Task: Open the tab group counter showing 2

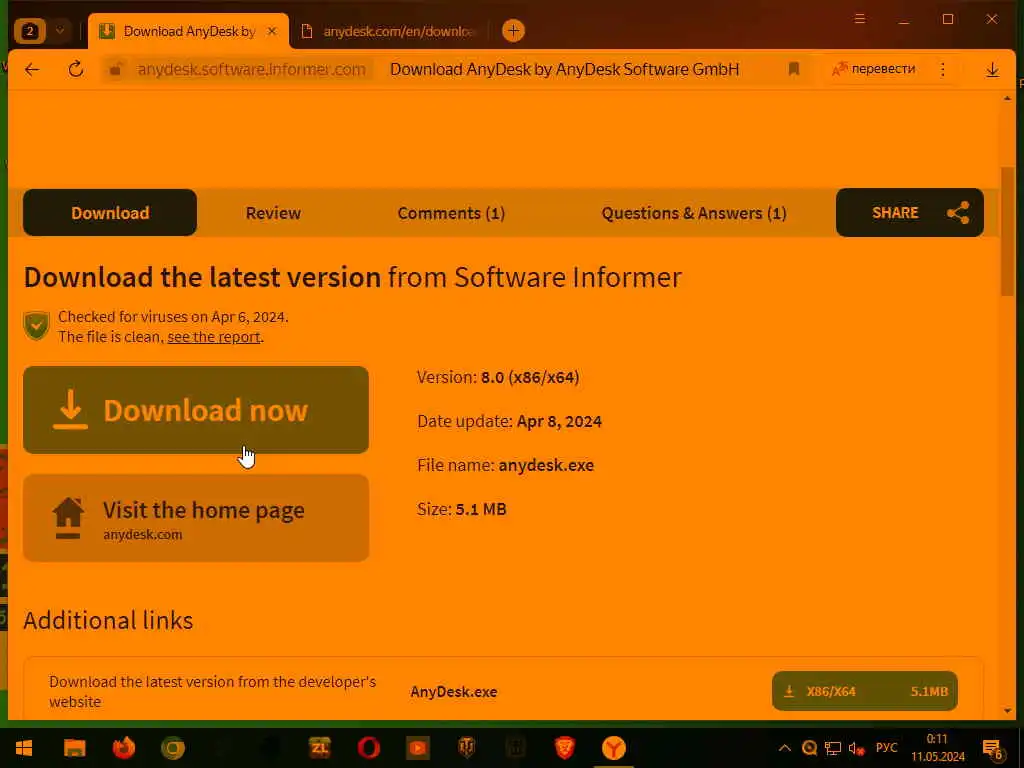Action: pyautogui.click(x=29, y=31)
